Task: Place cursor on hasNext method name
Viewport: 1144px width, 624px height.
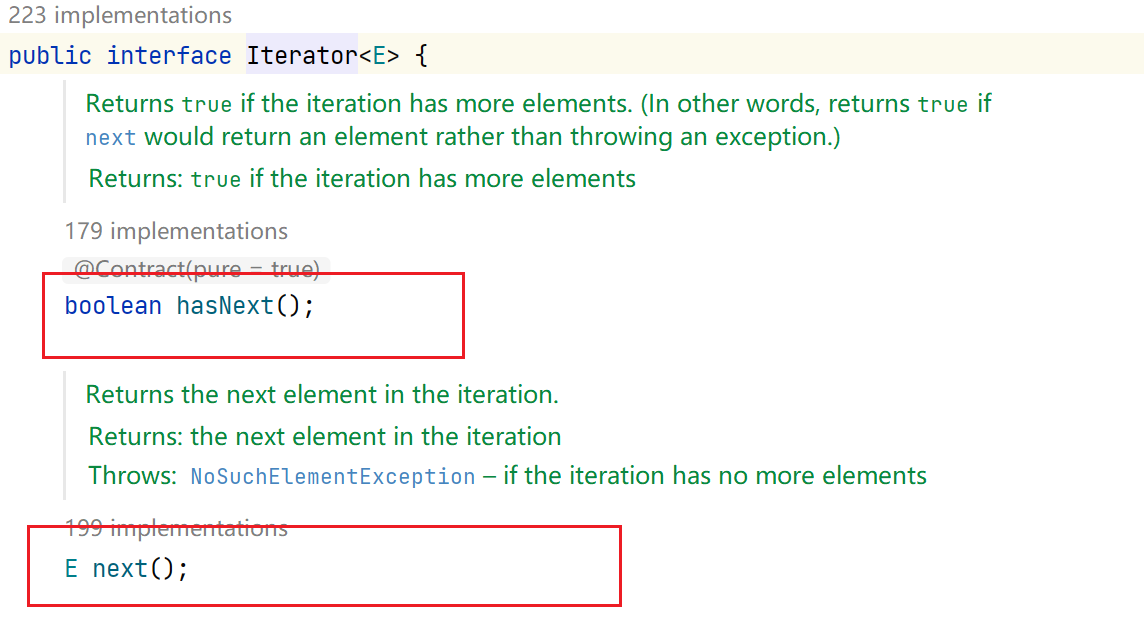Action: coord(225,306)
